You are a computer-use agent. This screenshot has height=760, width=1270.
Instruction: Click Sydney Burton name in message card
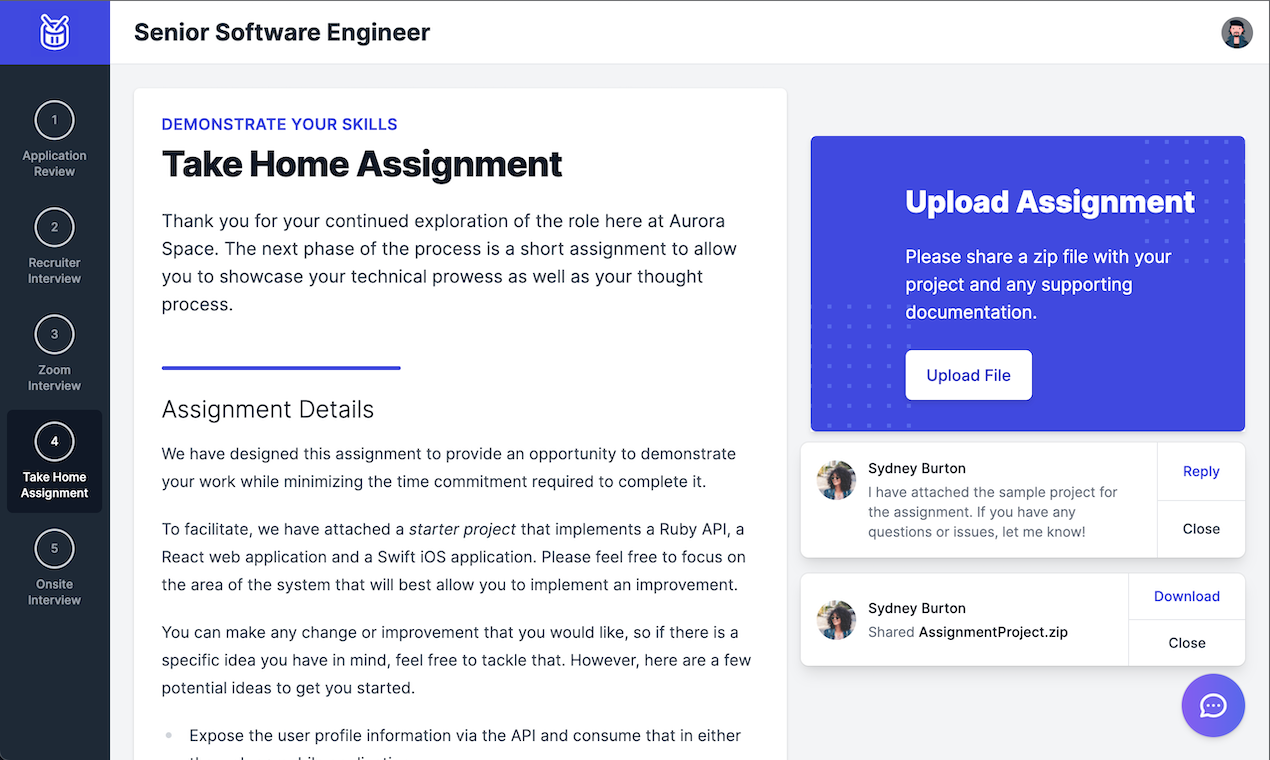click(917, 468)
